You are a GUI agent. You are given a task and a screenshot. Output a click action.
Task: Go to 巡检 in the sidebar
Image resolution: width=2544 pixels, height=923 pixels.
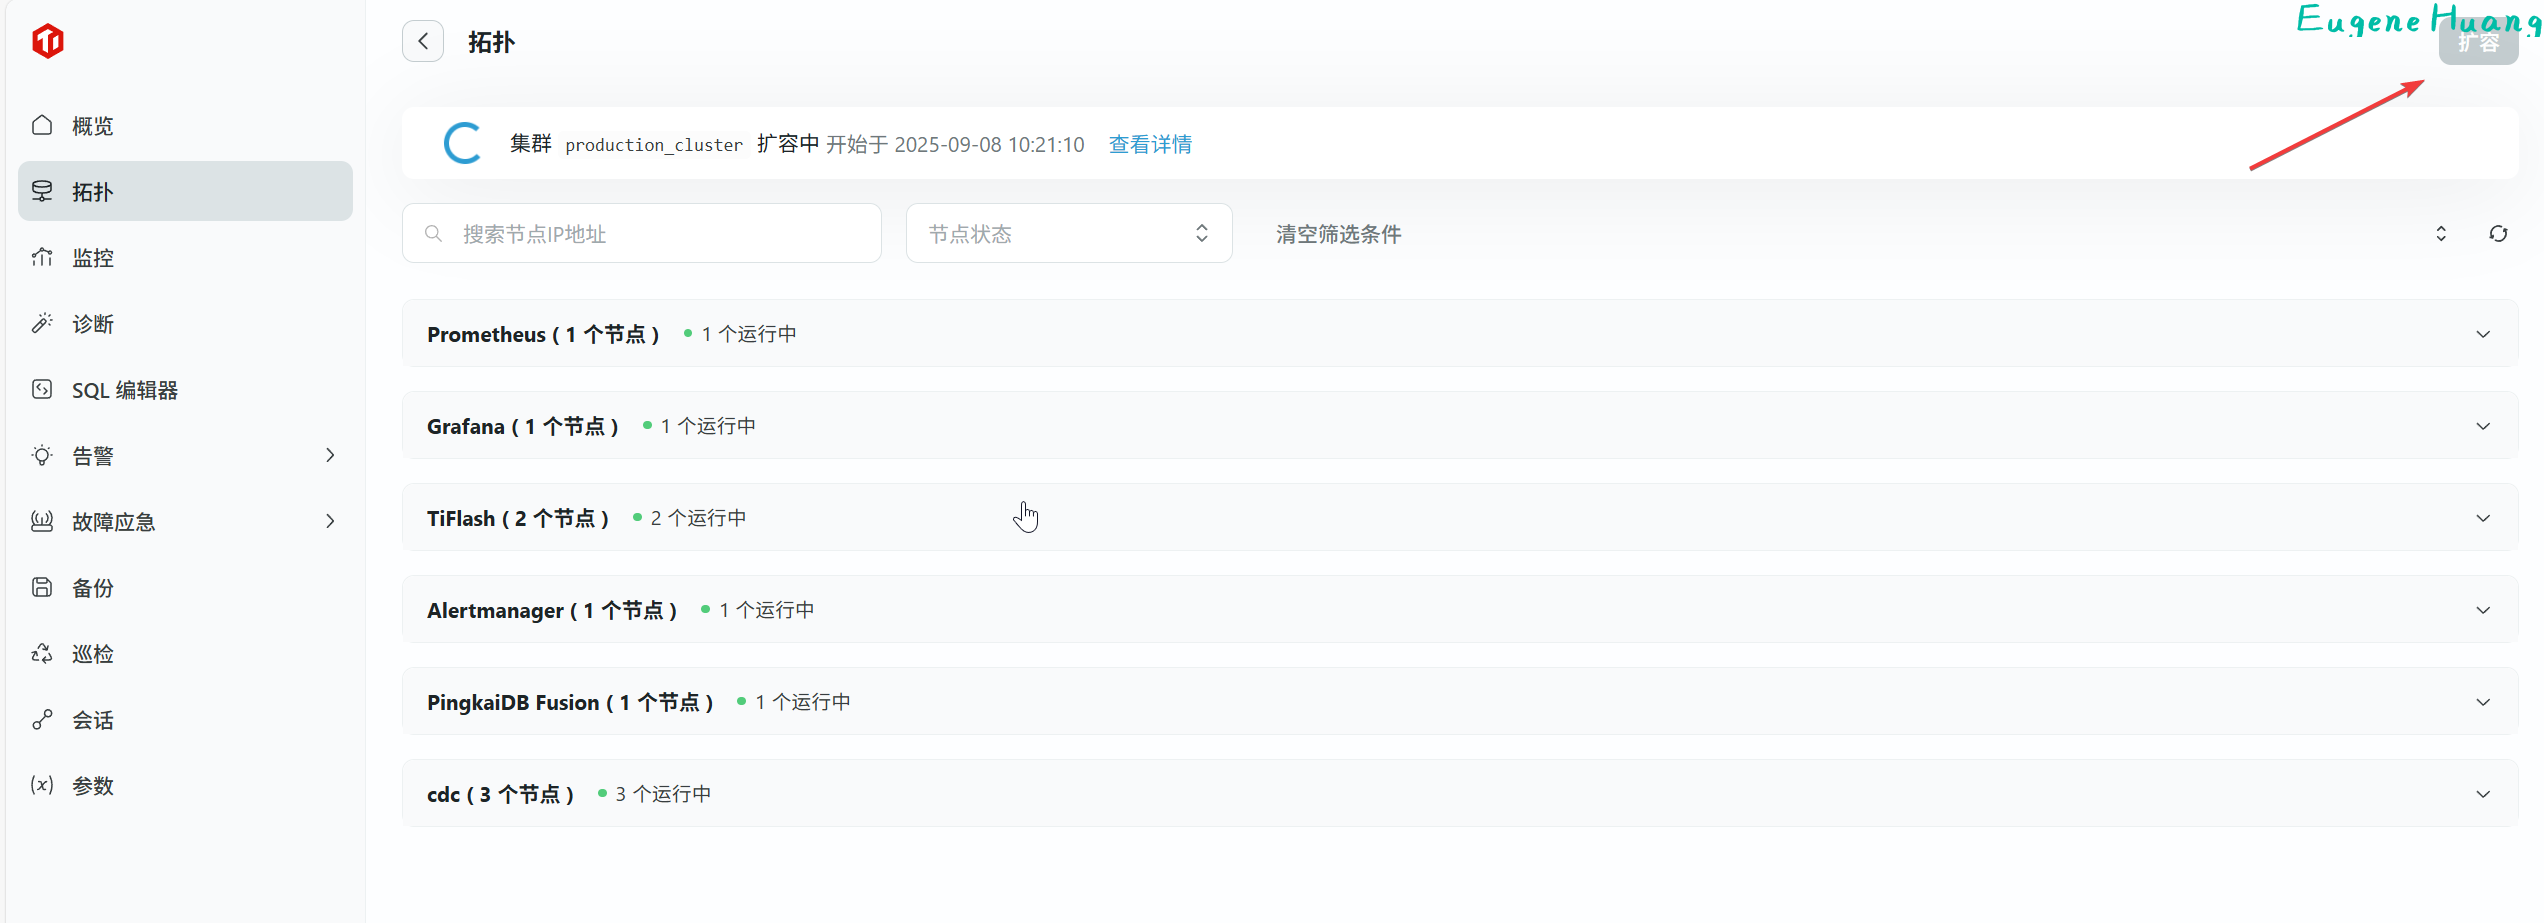(92, 654)
